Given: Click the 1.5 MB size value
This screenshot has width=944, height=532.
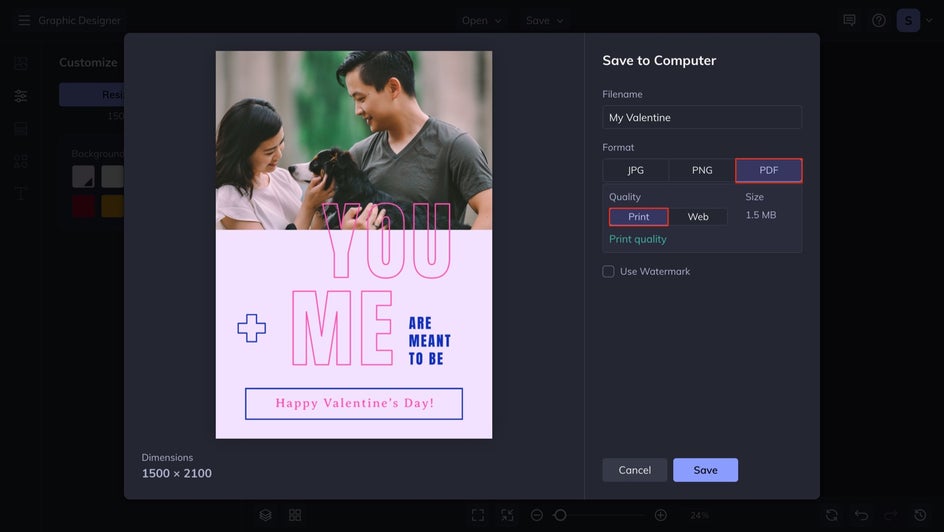Looking at the screenshot, I should (x=761, y=215).
